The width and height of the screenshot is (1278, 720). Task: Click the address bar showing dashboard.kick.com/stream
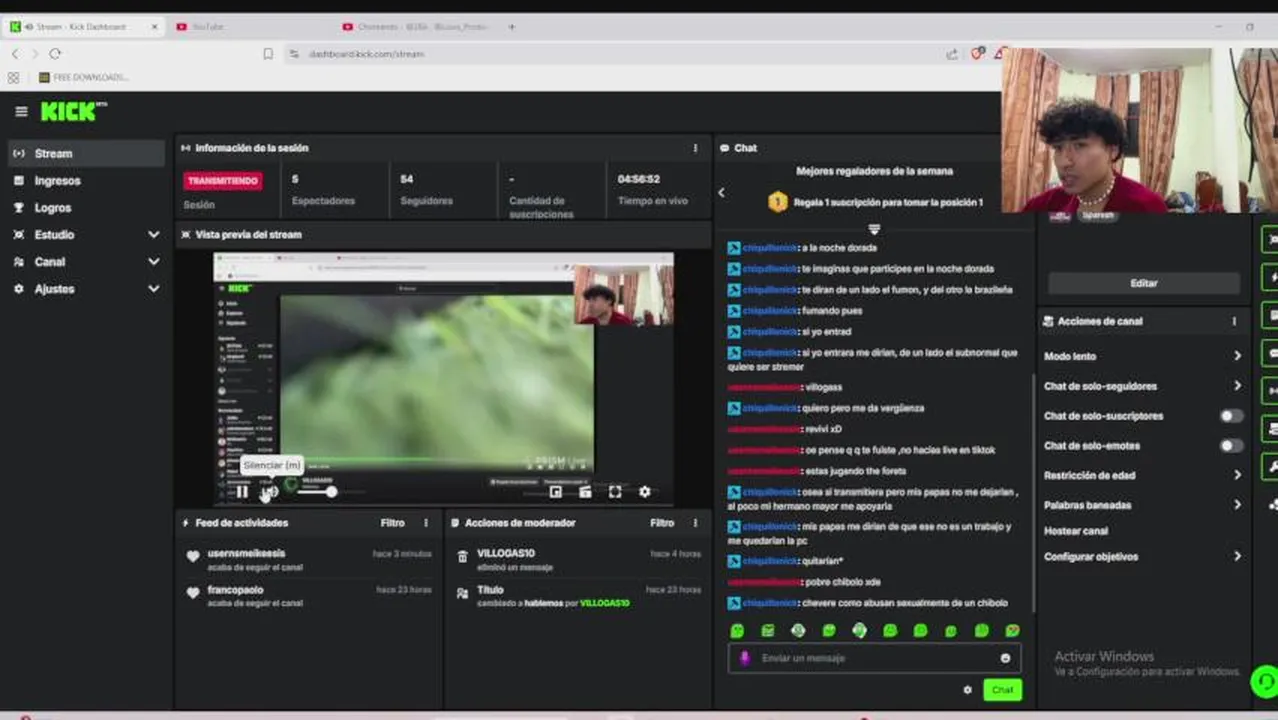(x=366, y=54)
